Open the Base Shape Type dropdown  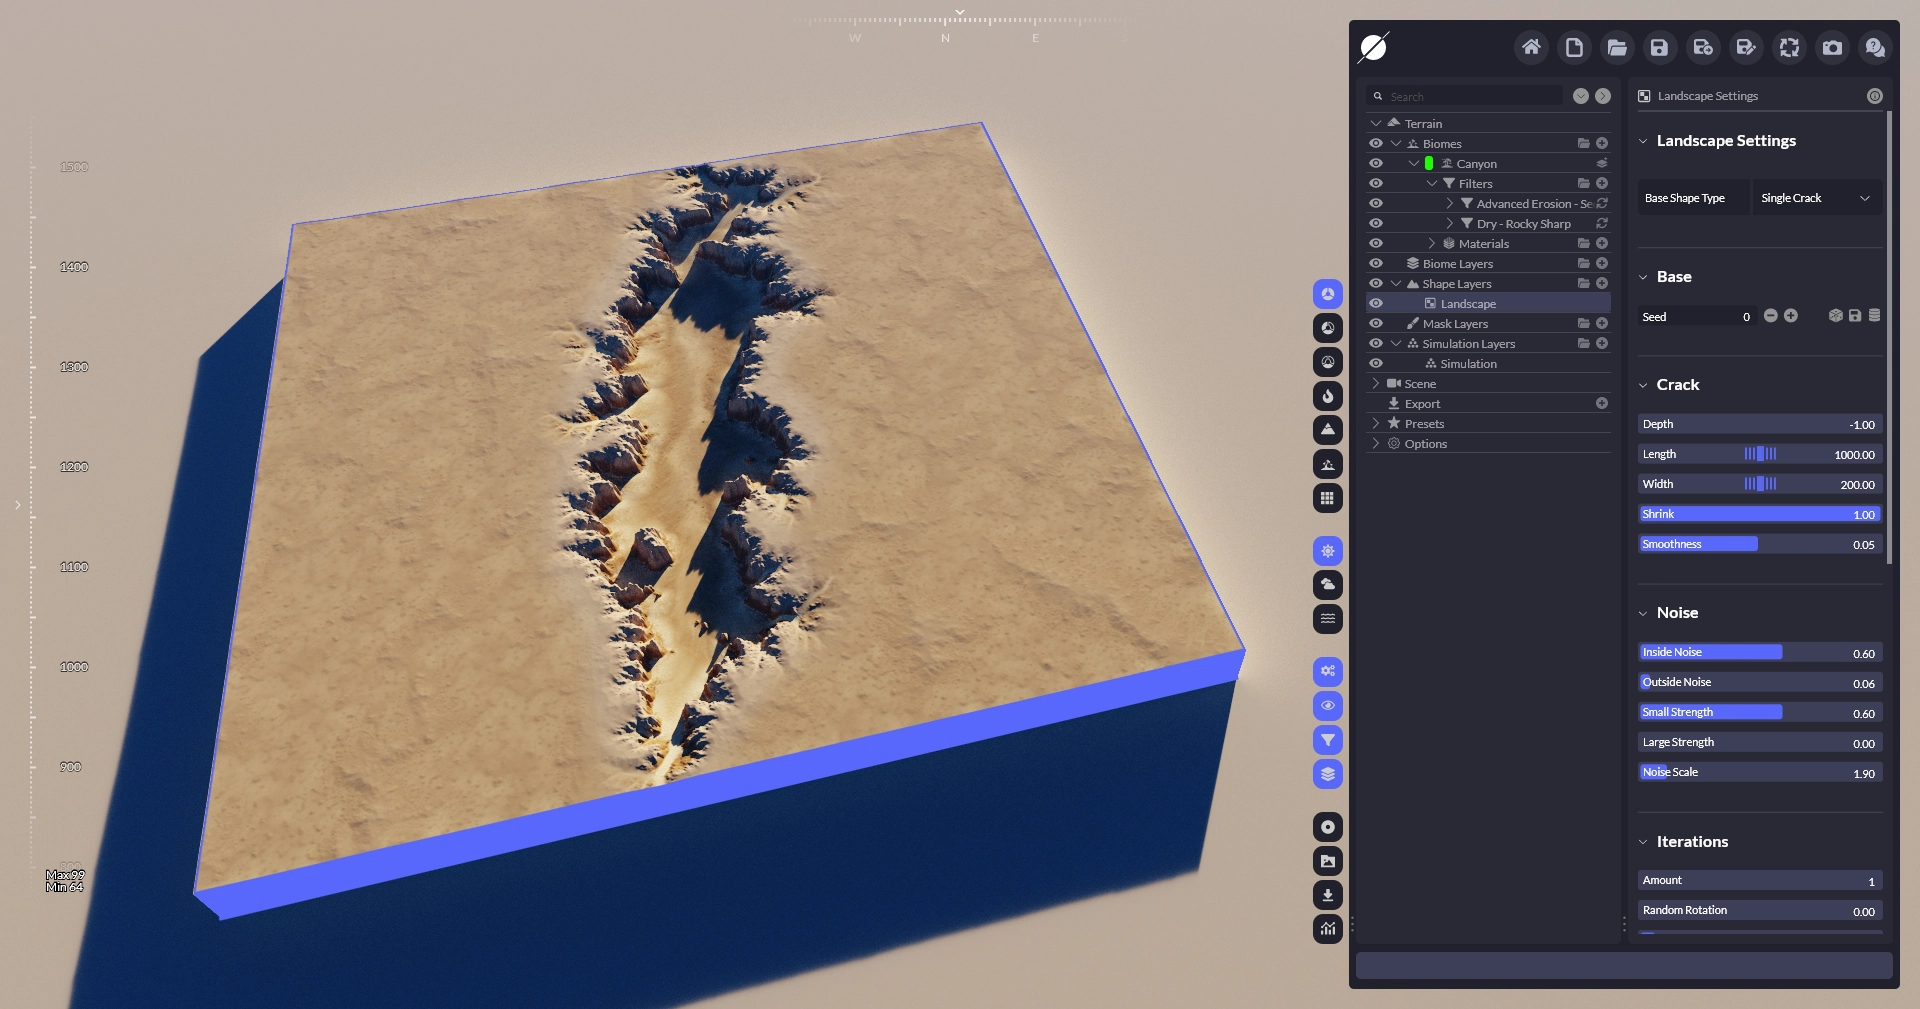(1816, 198)
